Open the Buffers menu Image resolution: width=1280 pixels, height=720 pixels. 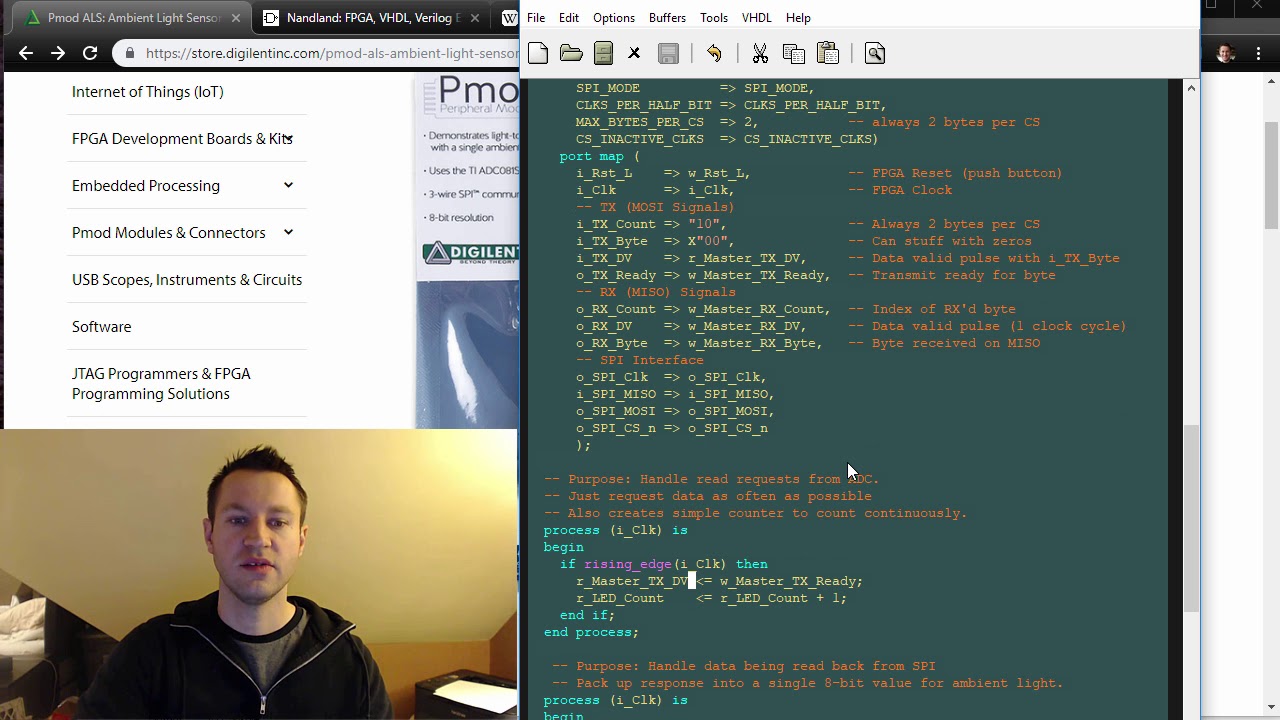pos(667,18)
